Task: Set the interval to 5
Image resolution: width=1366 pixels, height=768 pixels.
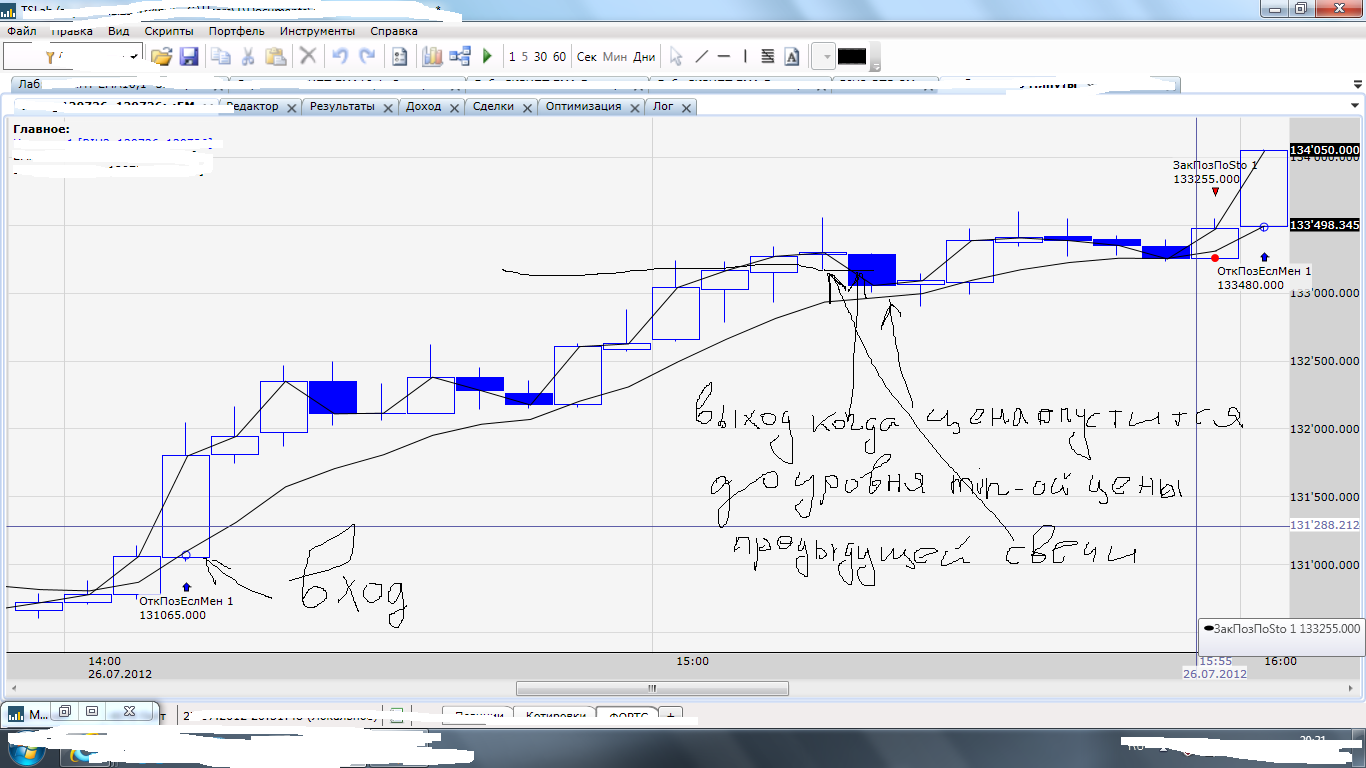Action: click(525, 57)
